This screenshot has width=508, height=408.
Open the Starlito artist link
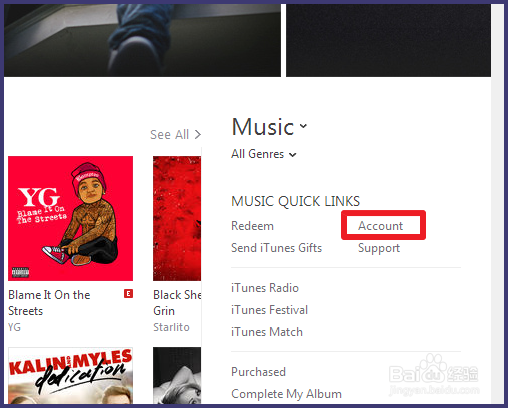pyautogui.click(x=171, y=327)
